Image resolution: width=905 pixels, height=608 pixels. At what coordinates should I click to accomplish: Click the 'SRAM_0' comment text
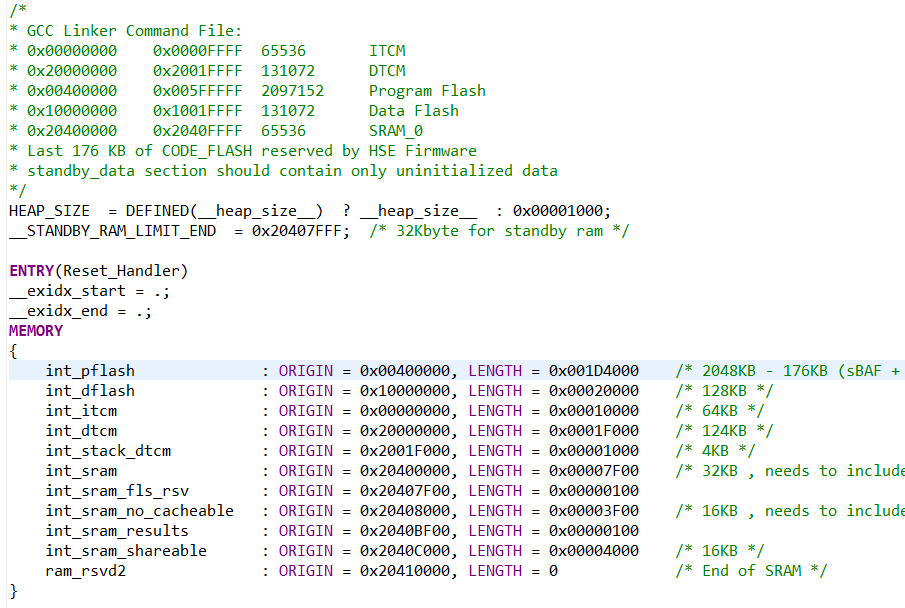396,131
